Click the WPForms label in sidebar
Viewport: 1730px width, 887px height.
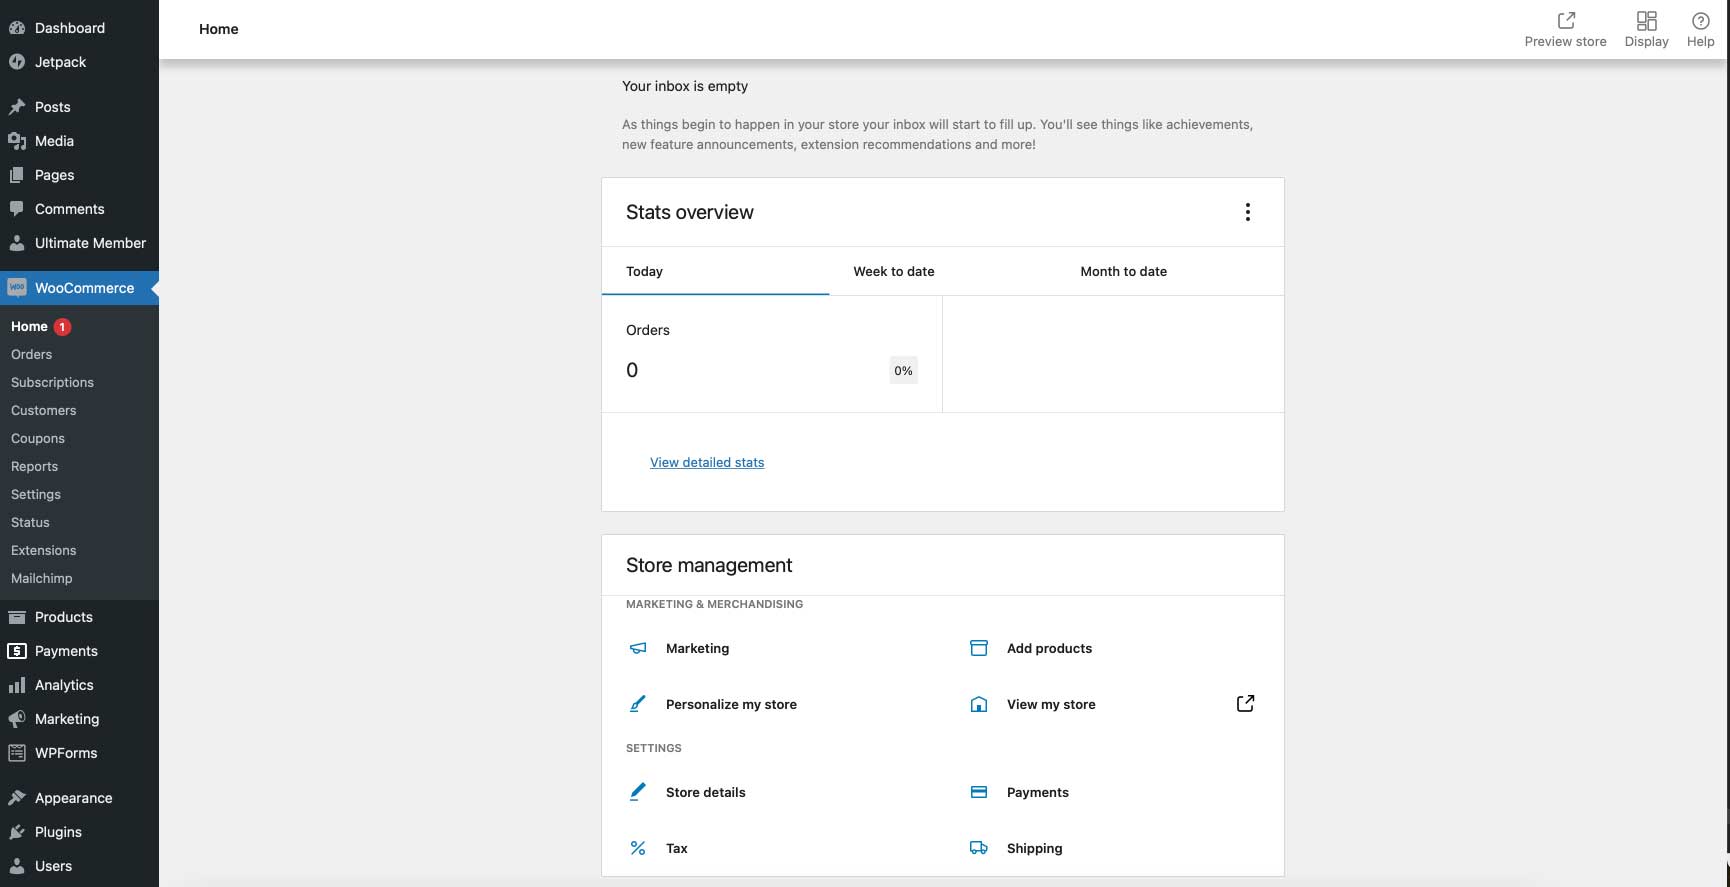point(66,753)
